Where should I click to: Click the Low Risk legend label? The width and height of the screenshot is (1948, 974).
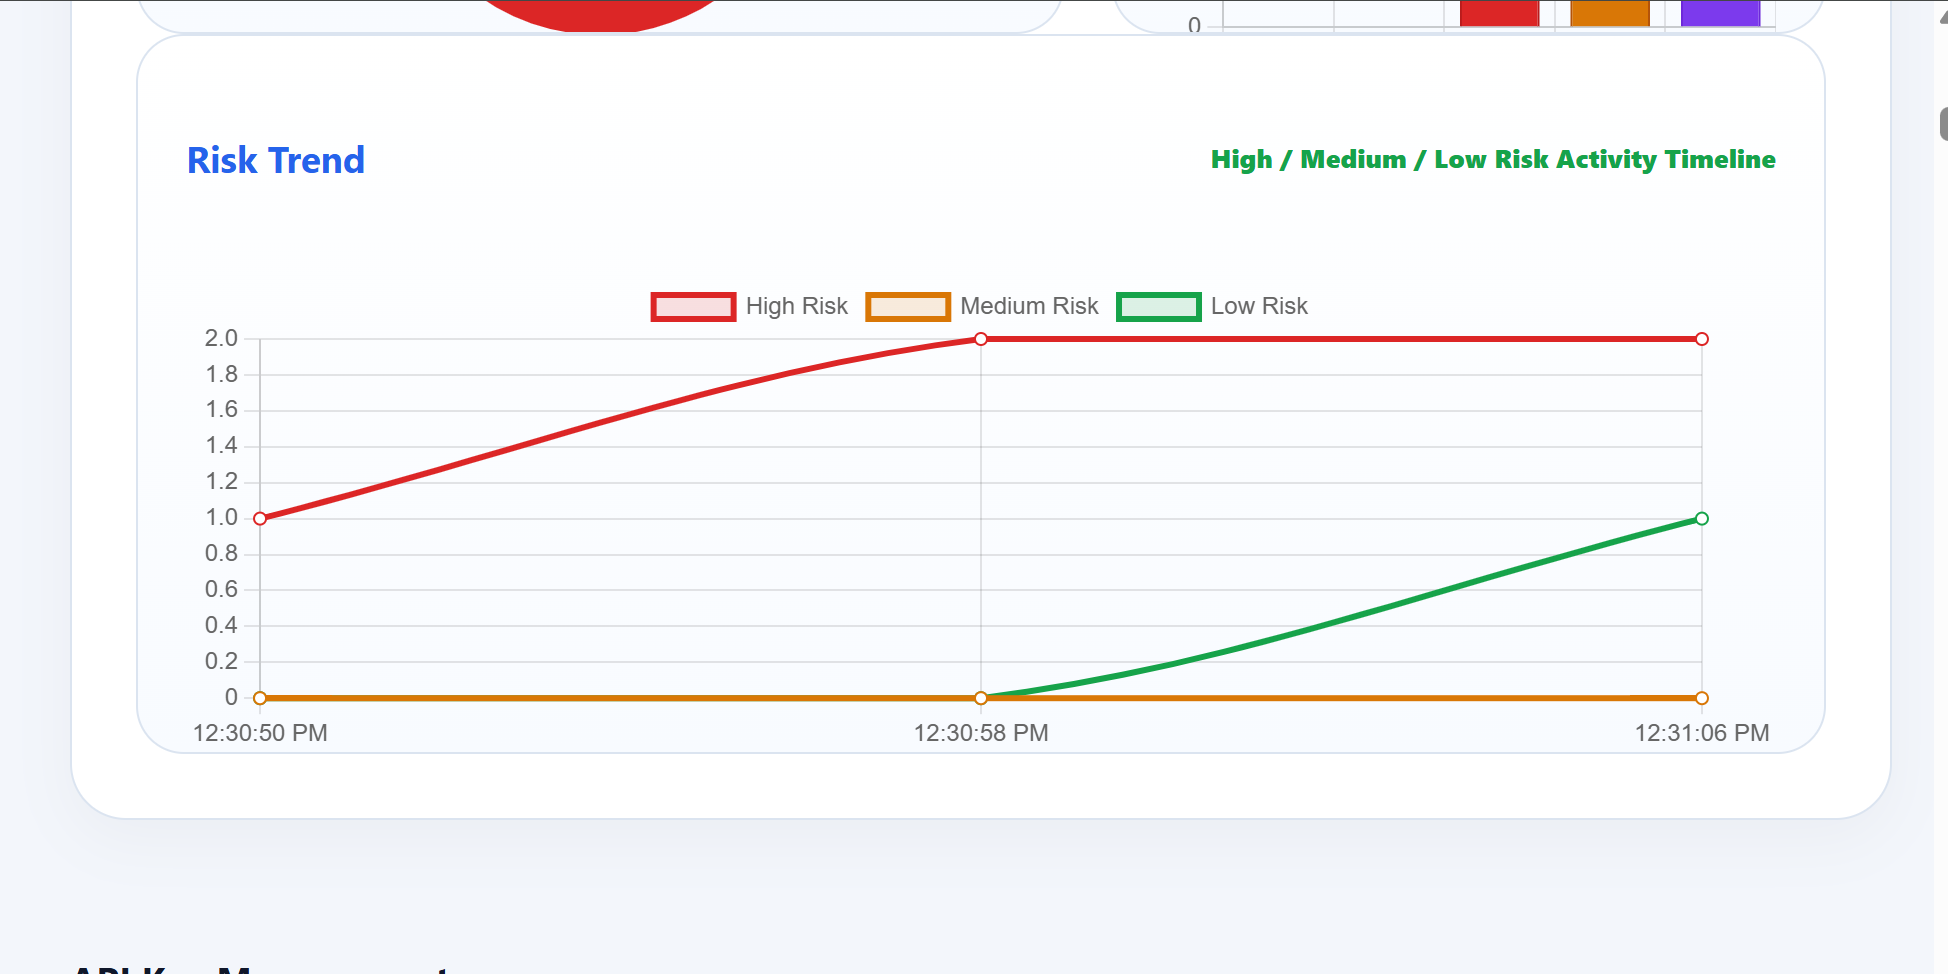[x=1259, y=306]
